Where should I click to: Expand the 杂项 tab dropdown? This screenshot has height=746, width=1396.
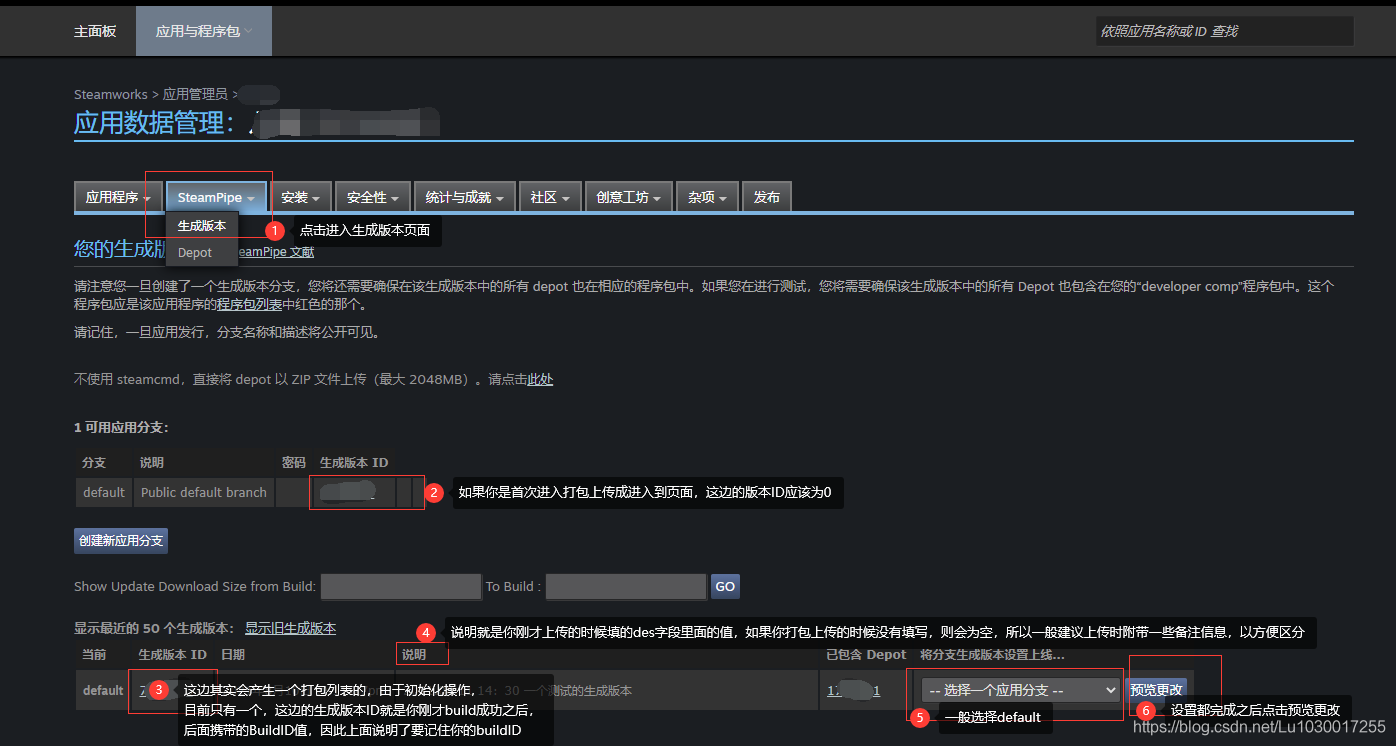tap(708, 197)
